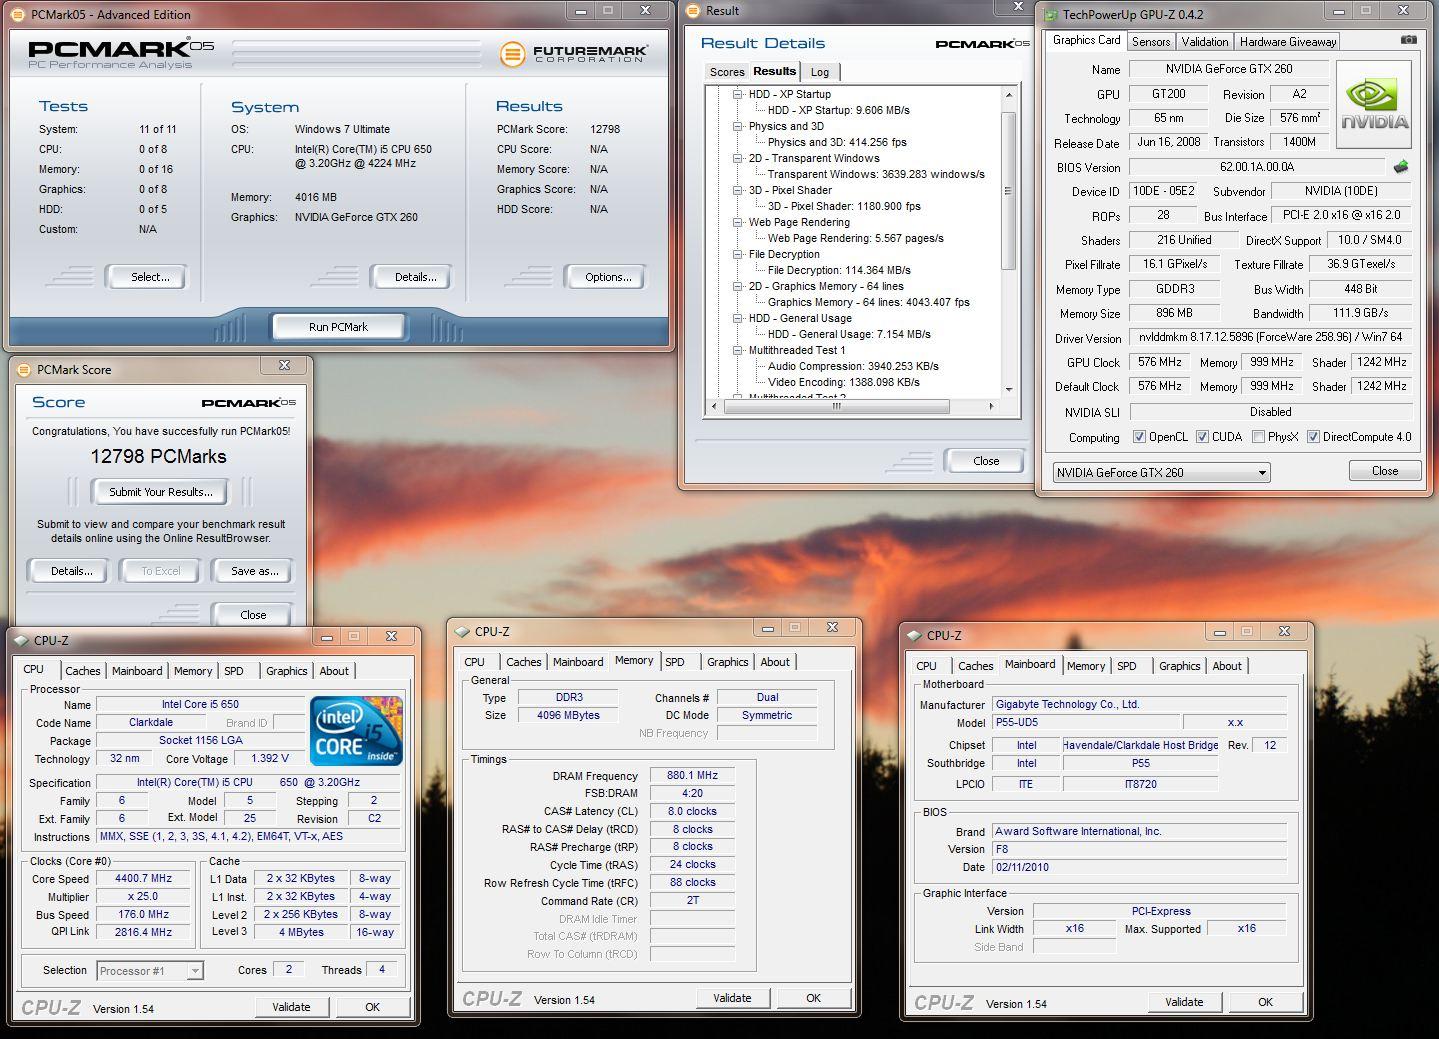The height and width of the screenshot is (1039, 1439).
Task: Click the Result tree scroll right arrow
Action: [x=991, y=406]
